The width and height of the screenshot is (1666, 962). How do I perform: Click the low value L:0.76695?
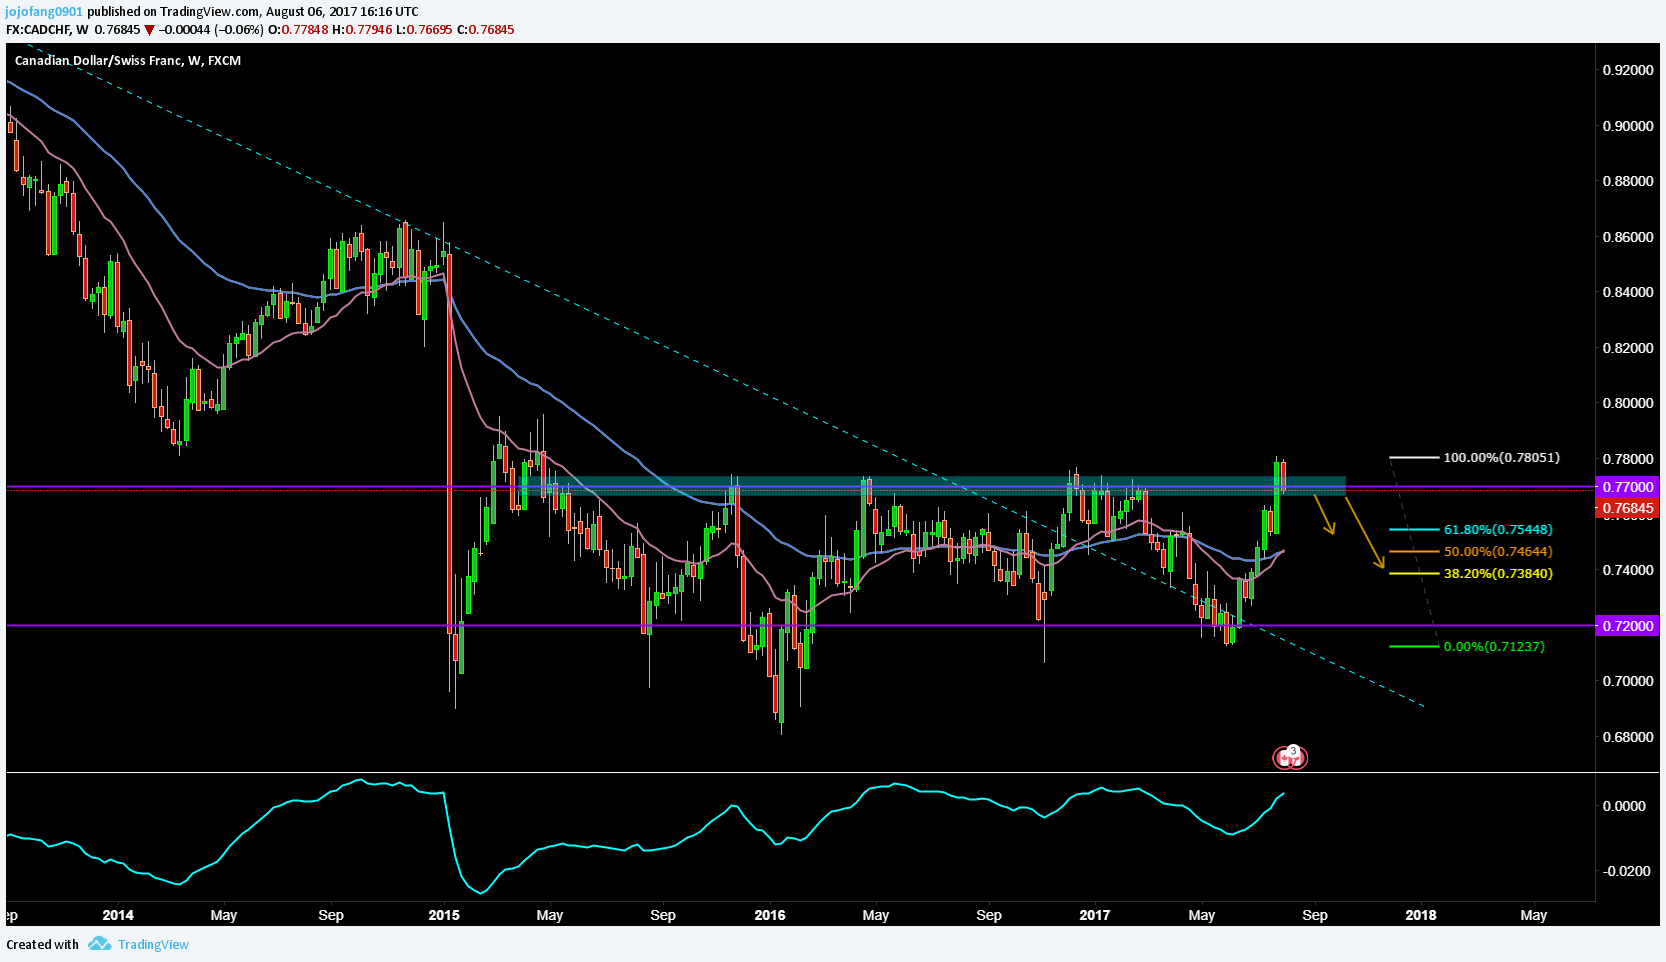point(425,30)
